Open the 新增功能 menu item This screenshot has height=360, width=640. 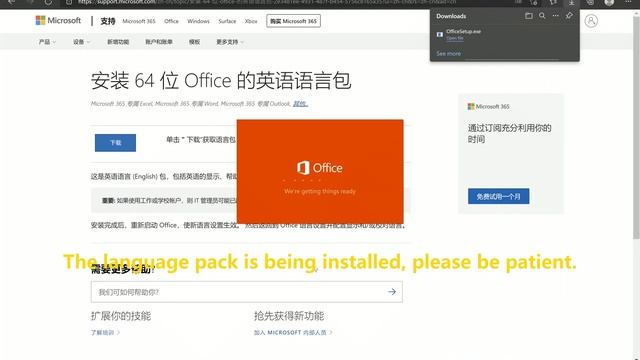(x=118, y=42)
